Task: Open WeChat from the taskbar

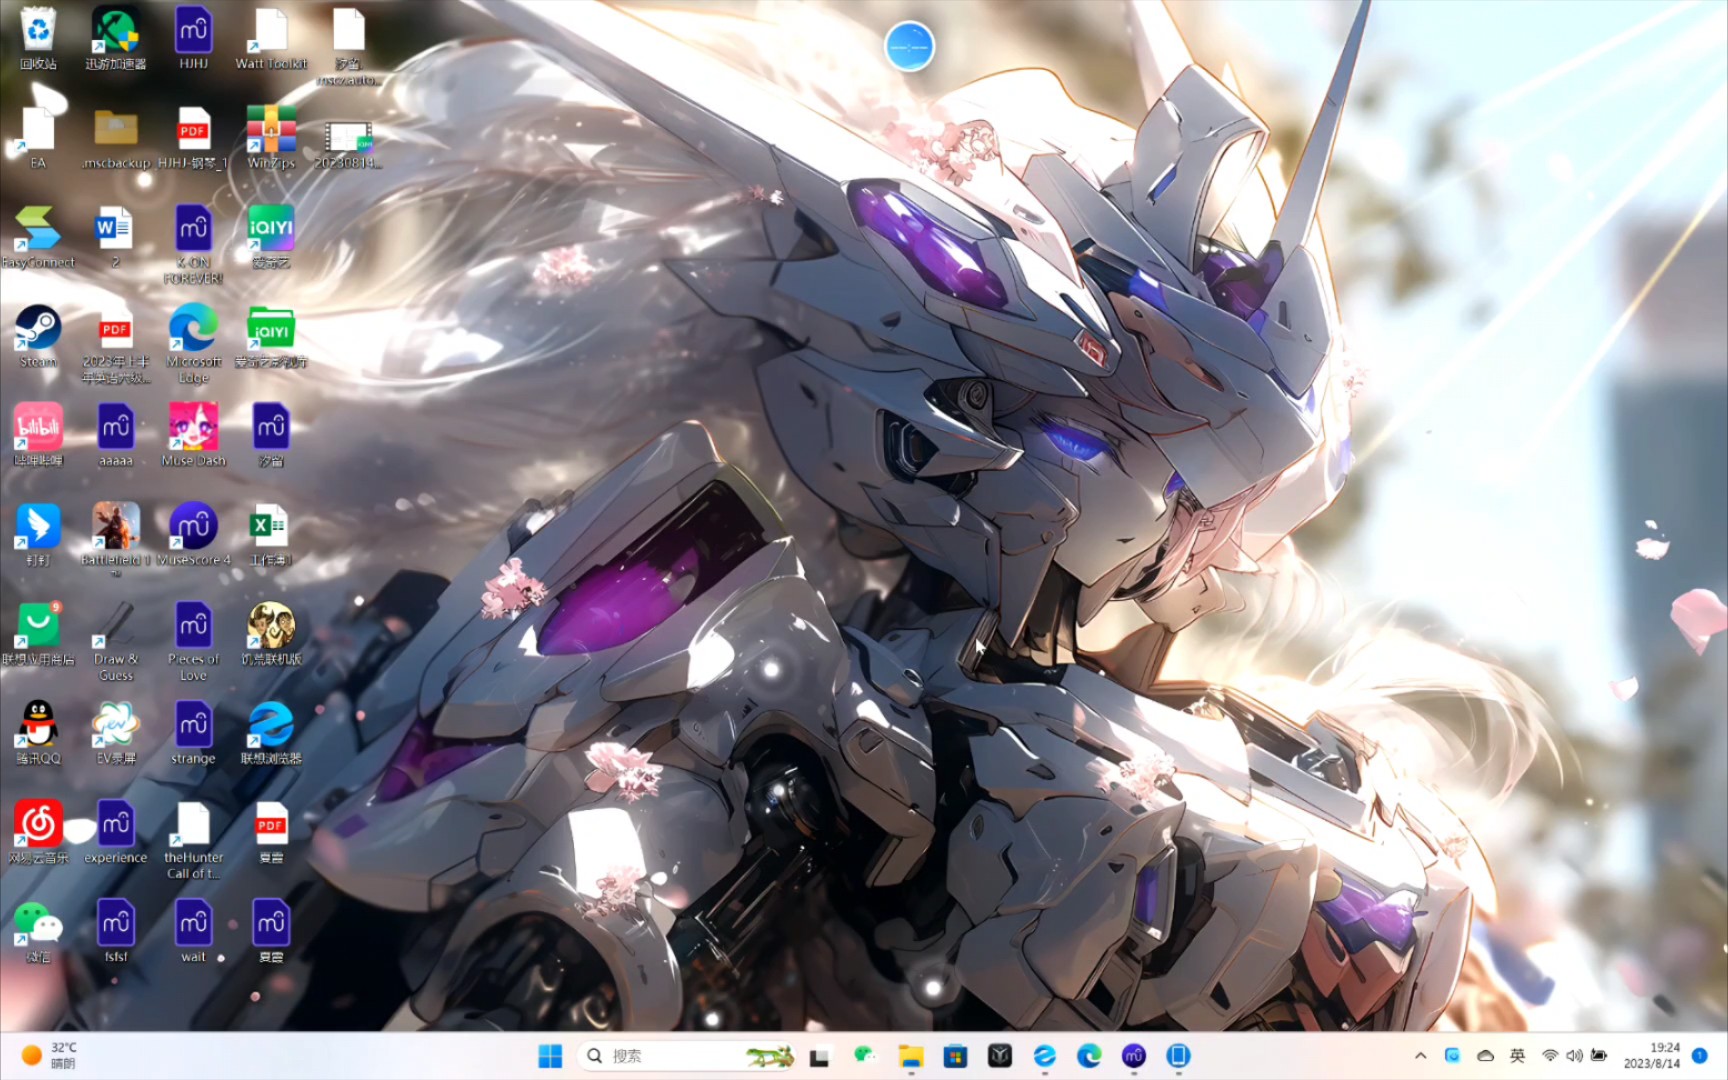Action: tap(865, 1056)
